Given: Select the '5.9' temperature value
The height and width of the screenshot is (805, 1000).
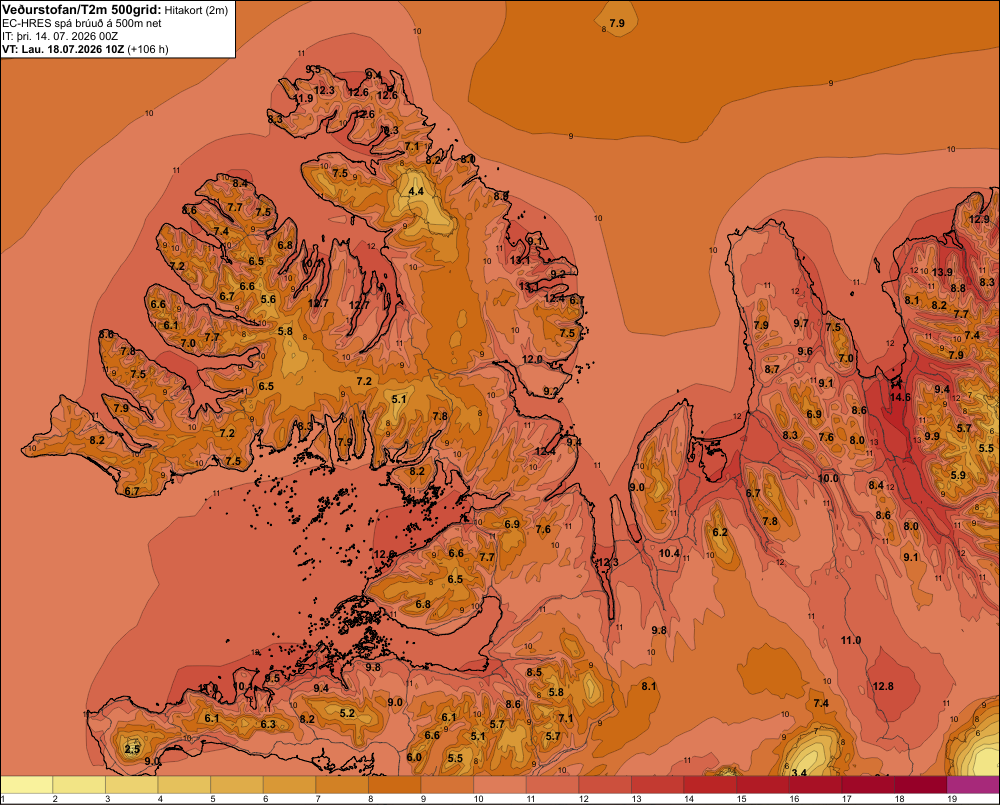Looking at the screenshot, I should point(958,475).
